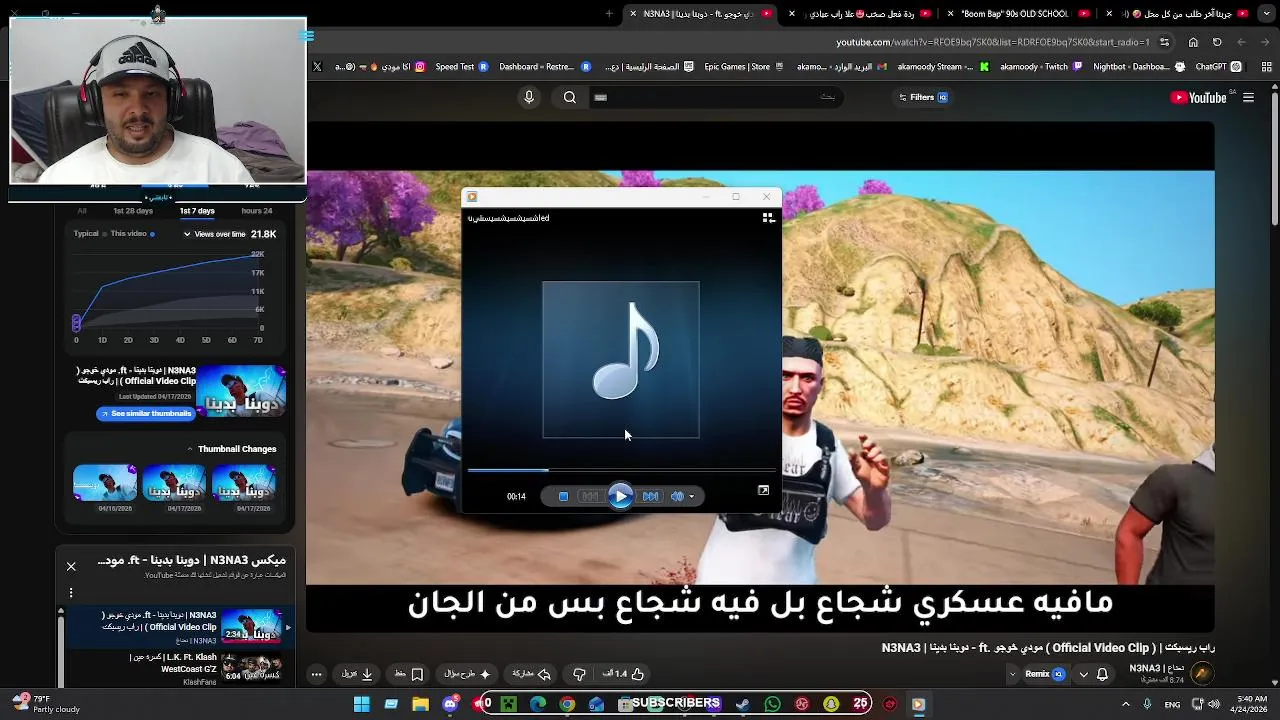Select the 1st 28 days tab
Screen dimensions: 1280x720
tap(133, 211)
